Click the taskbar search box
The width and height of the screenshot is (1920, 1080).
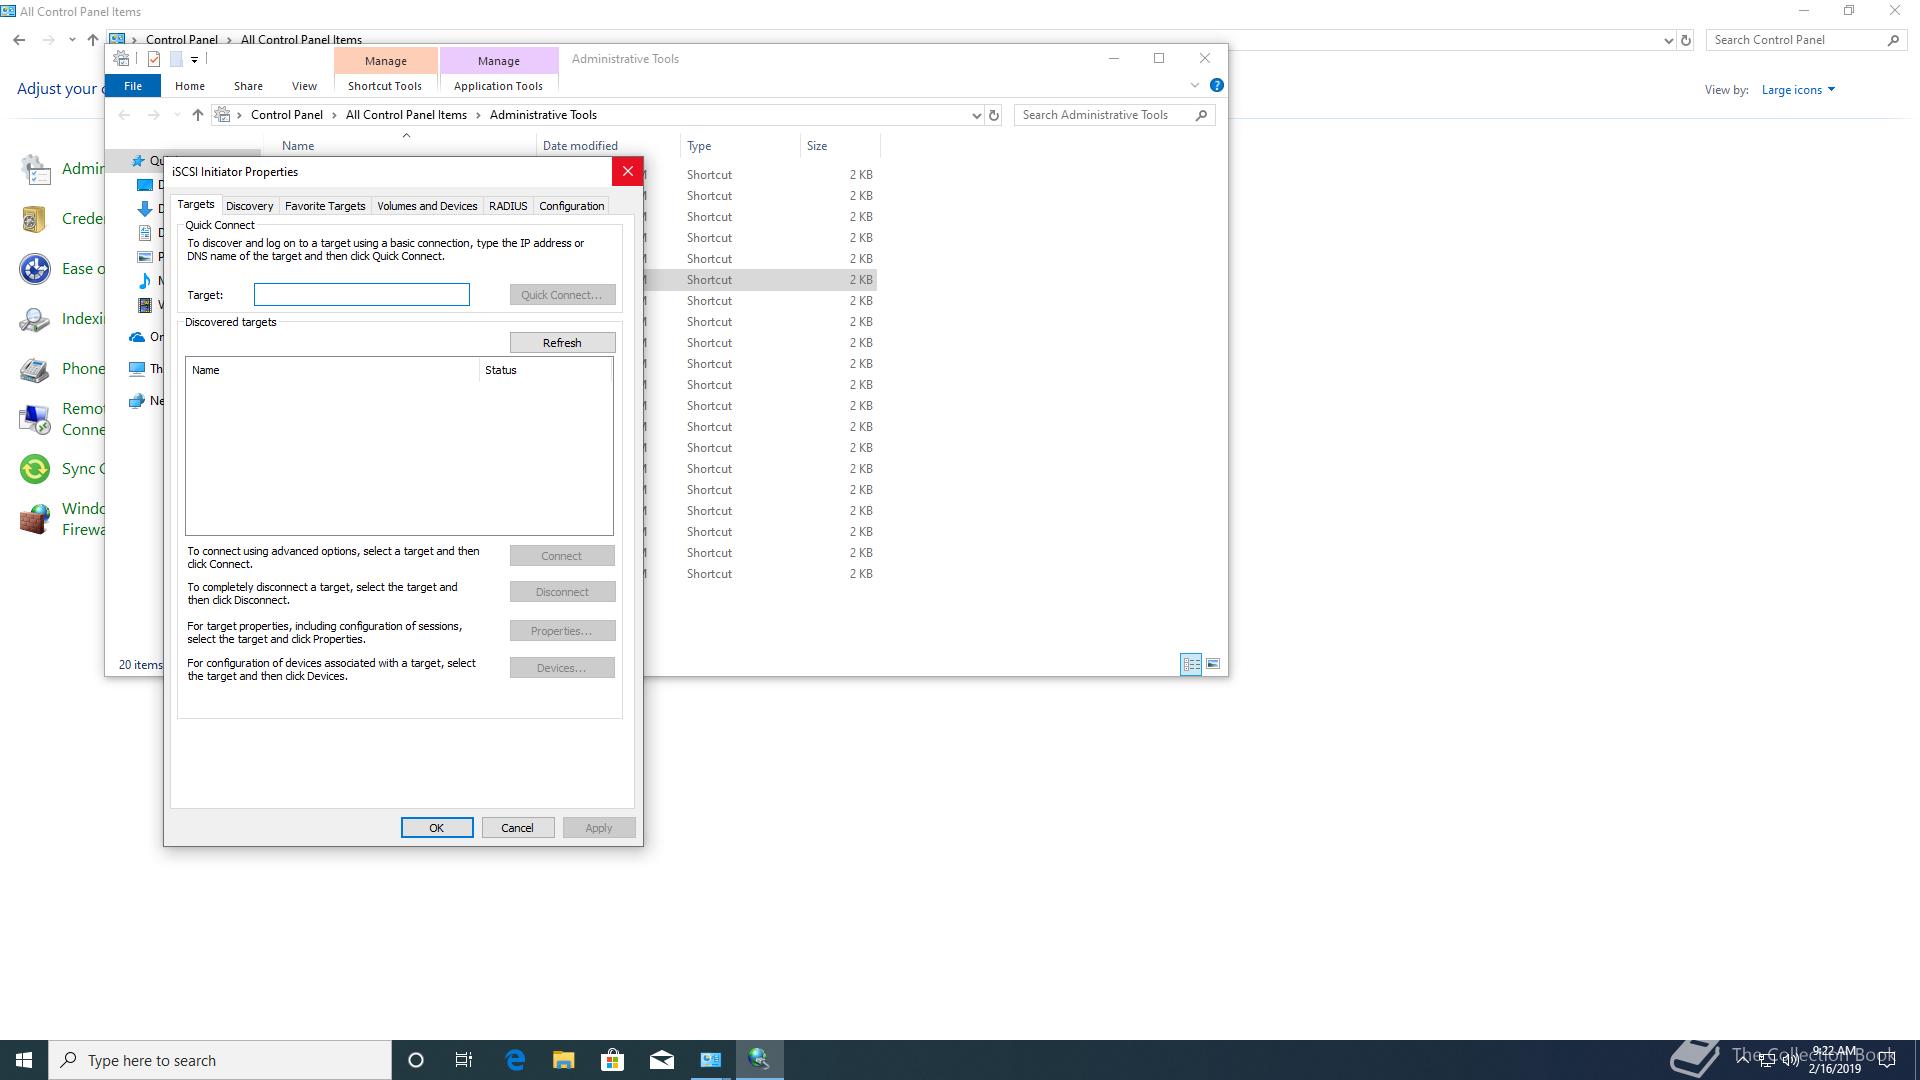point(220,1060)
